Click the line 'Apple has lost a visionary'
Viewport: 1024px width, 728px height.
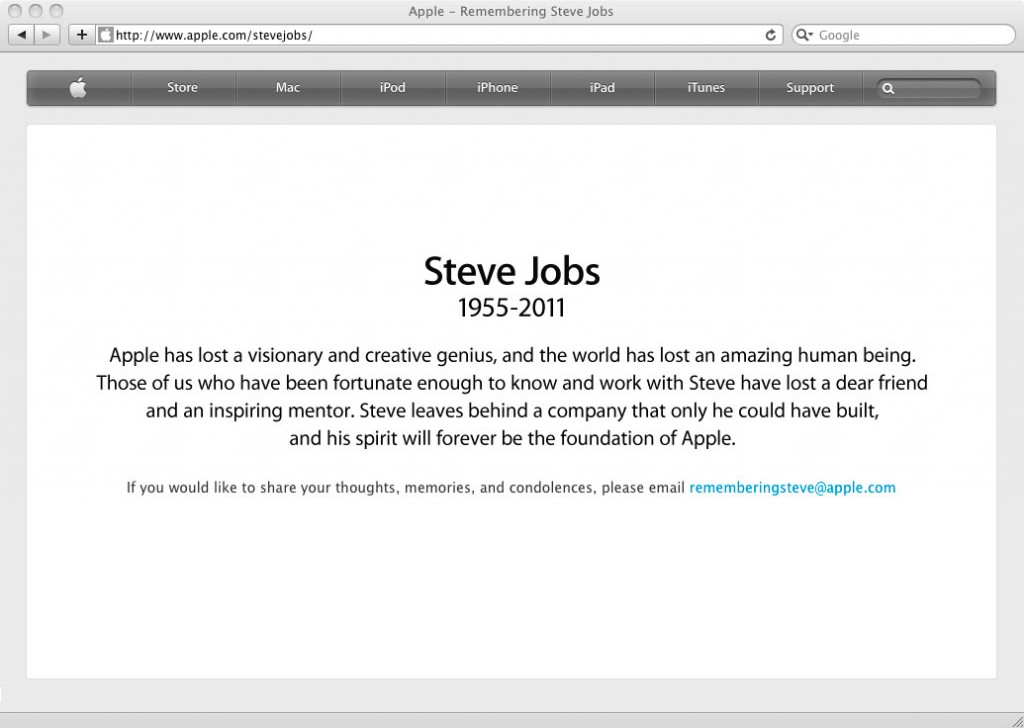[513, 355]
